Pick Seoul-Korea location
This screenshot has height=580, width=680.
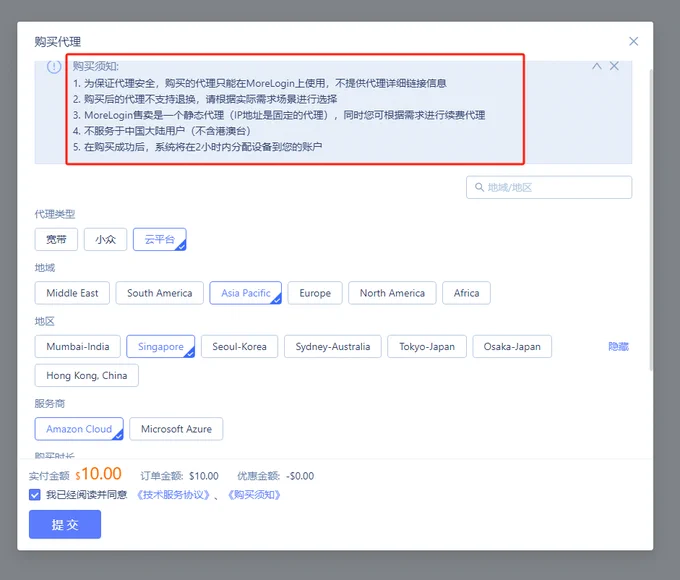[x=239, y=346]
